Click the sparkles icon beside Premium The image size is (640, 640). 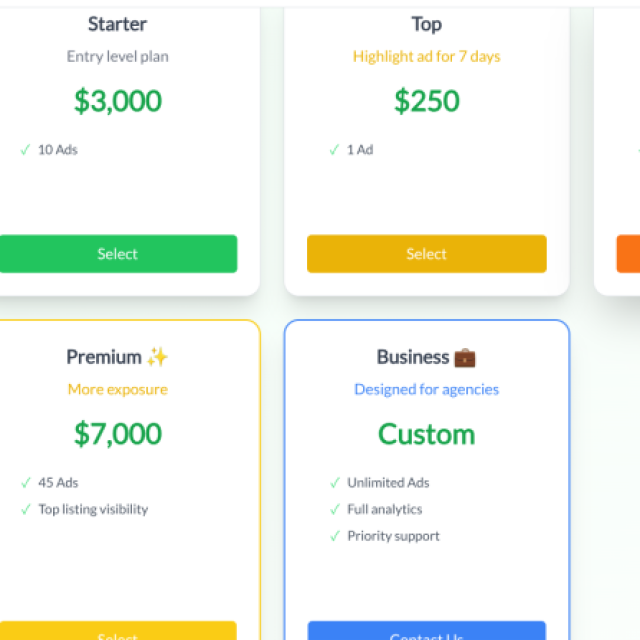pyautogui.click(x=158, y=357)
